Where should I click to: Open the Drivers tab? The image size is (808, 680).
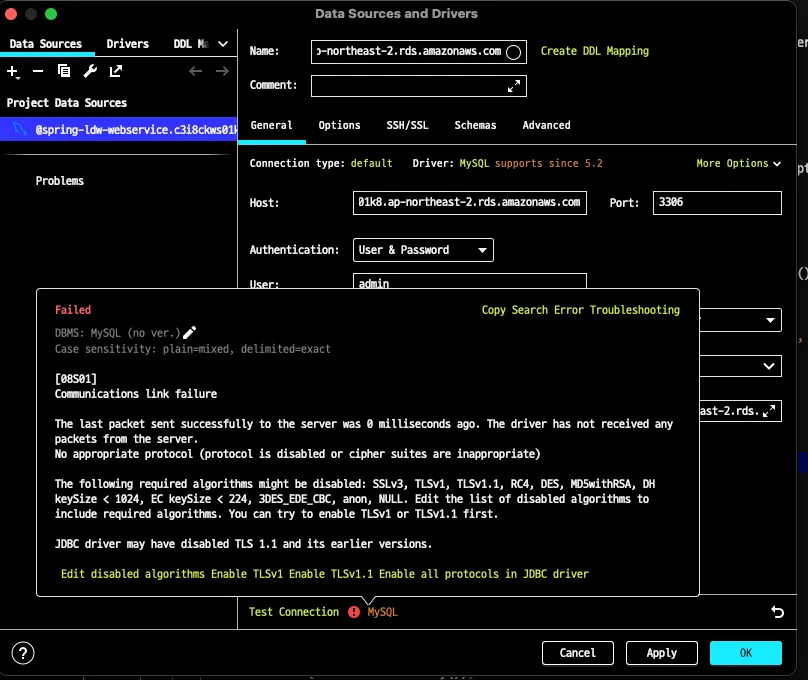click(x=127, y=44)
